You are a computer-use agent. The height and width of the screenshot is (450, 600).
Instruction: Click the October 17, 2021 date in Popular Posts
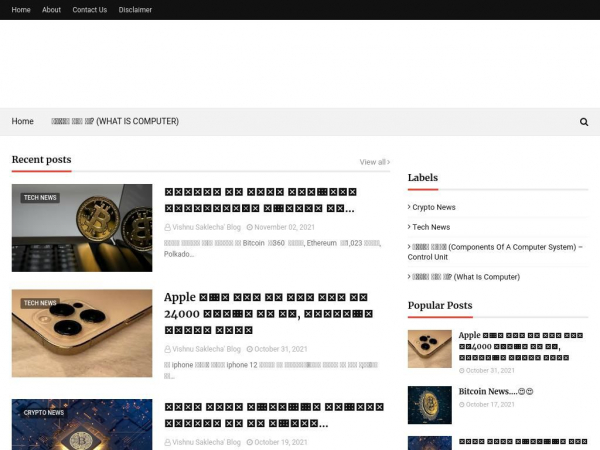tap(489, 404)
